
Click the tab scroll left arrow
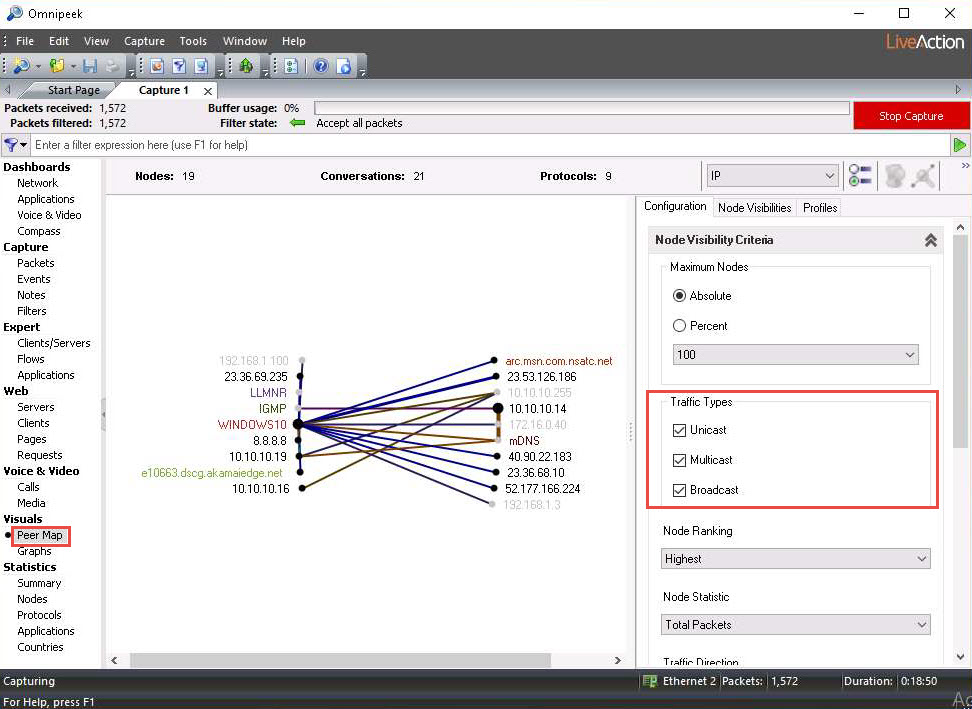[x=8, y=90]
